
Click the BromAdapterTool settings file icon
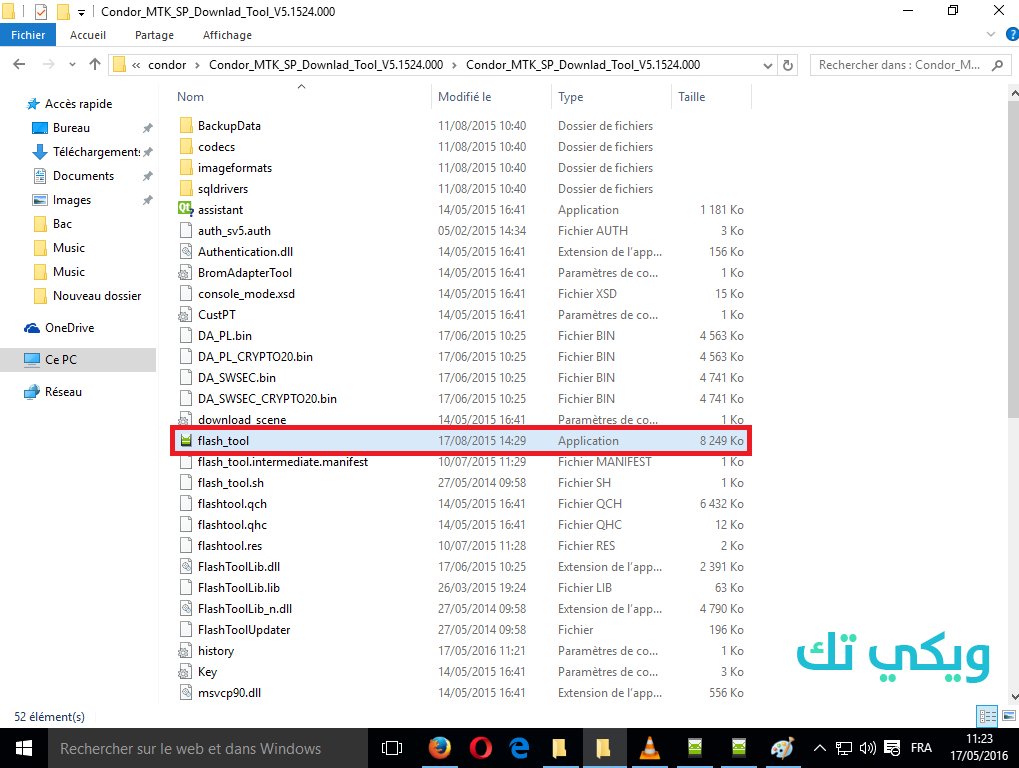pyautogui.click(x=186, y=273)
